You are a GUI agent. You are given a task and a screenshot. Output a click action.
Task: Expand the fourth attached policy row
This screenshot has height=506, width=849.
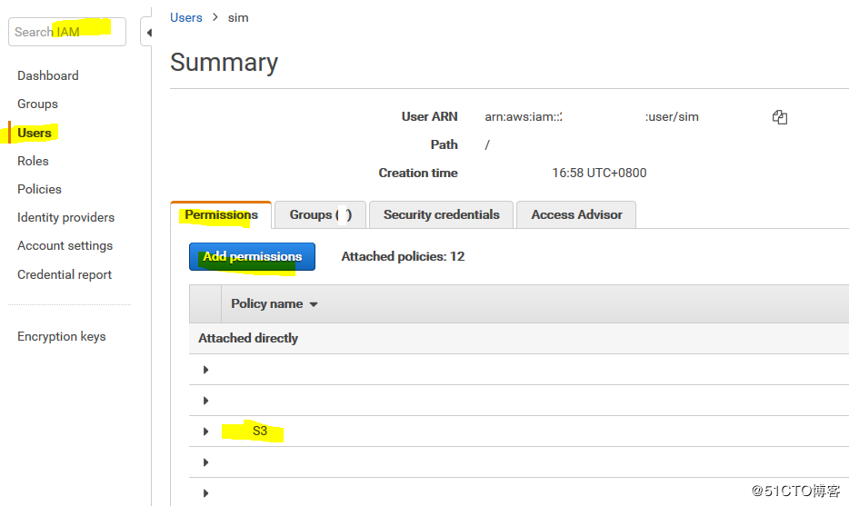(206, 463)
